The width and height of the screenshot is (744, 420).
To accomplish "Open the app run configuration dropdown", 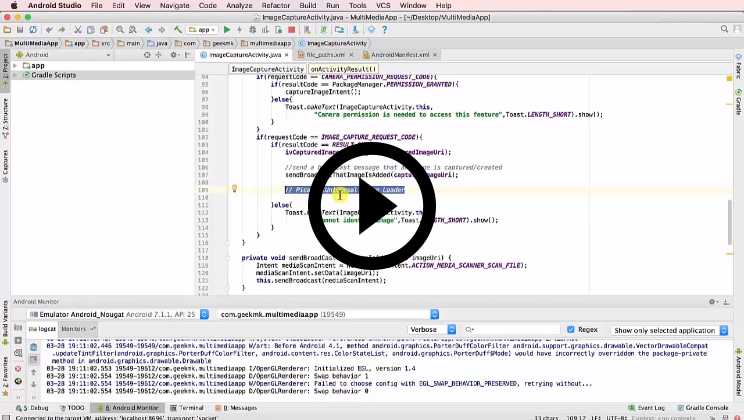I will 205,30.
